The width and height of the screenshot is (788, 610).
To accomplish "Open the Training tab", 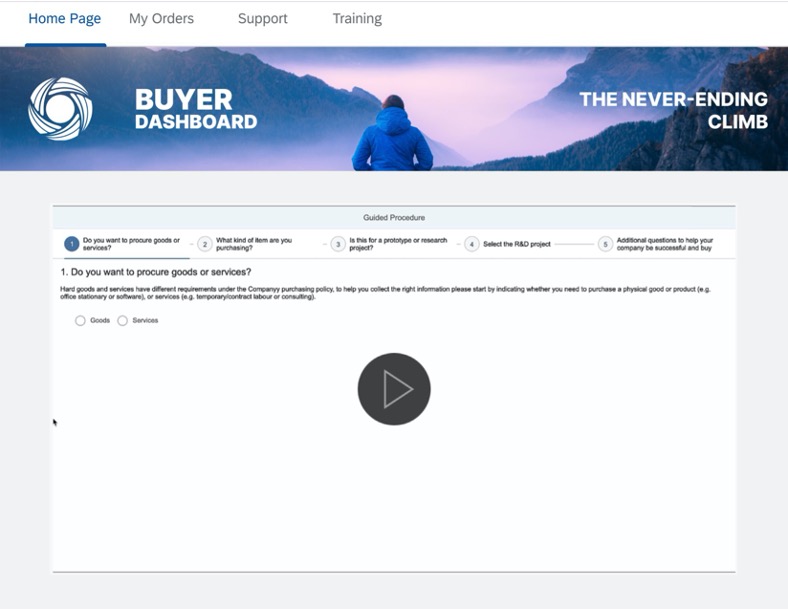I will (x=357, y=19).
